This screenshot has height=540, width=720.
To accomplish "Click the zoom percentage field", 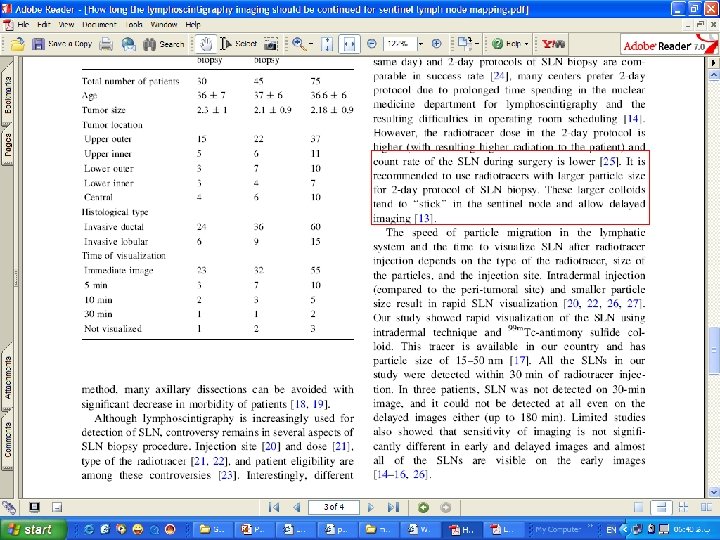I will (x=399, y=44).
